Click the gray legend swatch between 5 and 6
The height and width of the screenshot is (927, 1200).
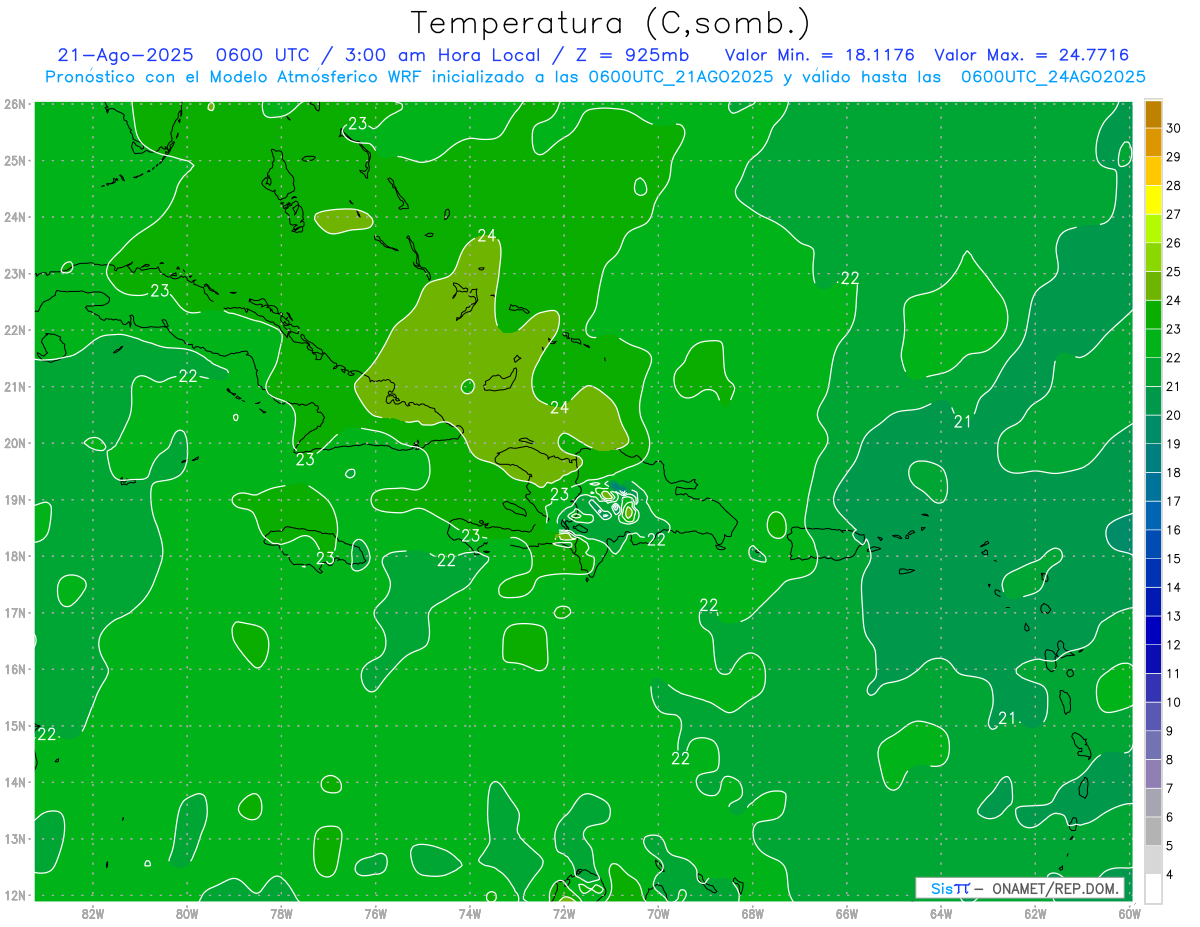1153,831
